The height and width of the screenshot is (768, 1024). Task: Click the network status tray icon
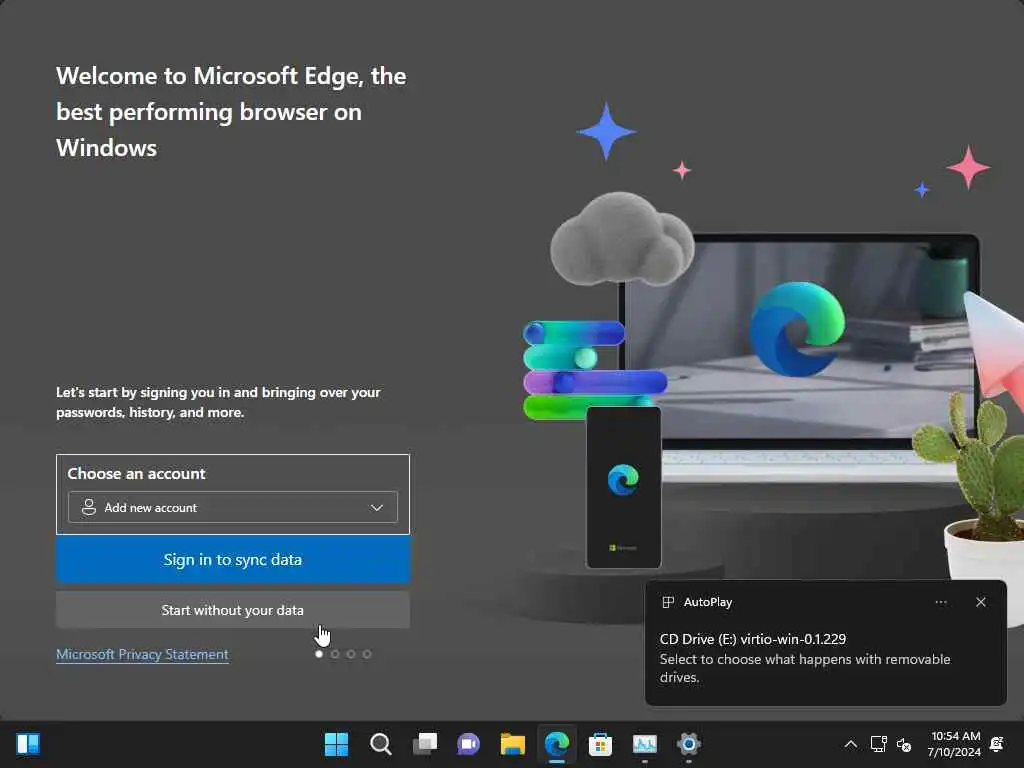(x=879, y=744)
